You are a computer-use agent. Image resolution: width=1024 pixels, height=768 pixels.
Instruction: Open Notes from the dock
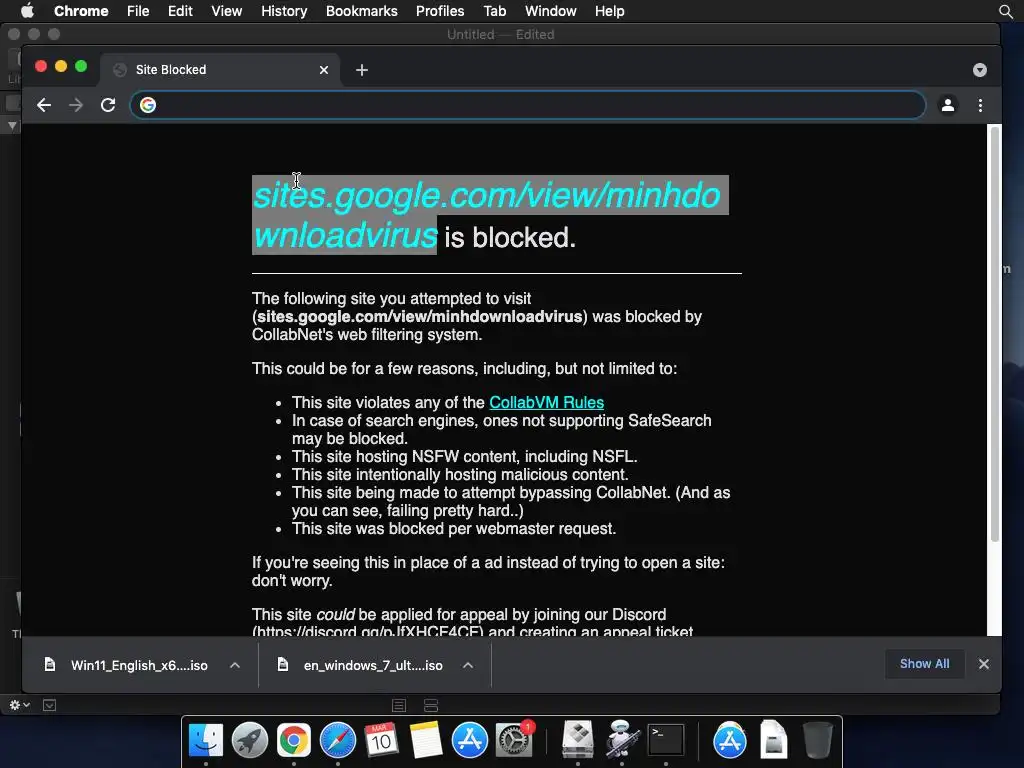point(426,740)
